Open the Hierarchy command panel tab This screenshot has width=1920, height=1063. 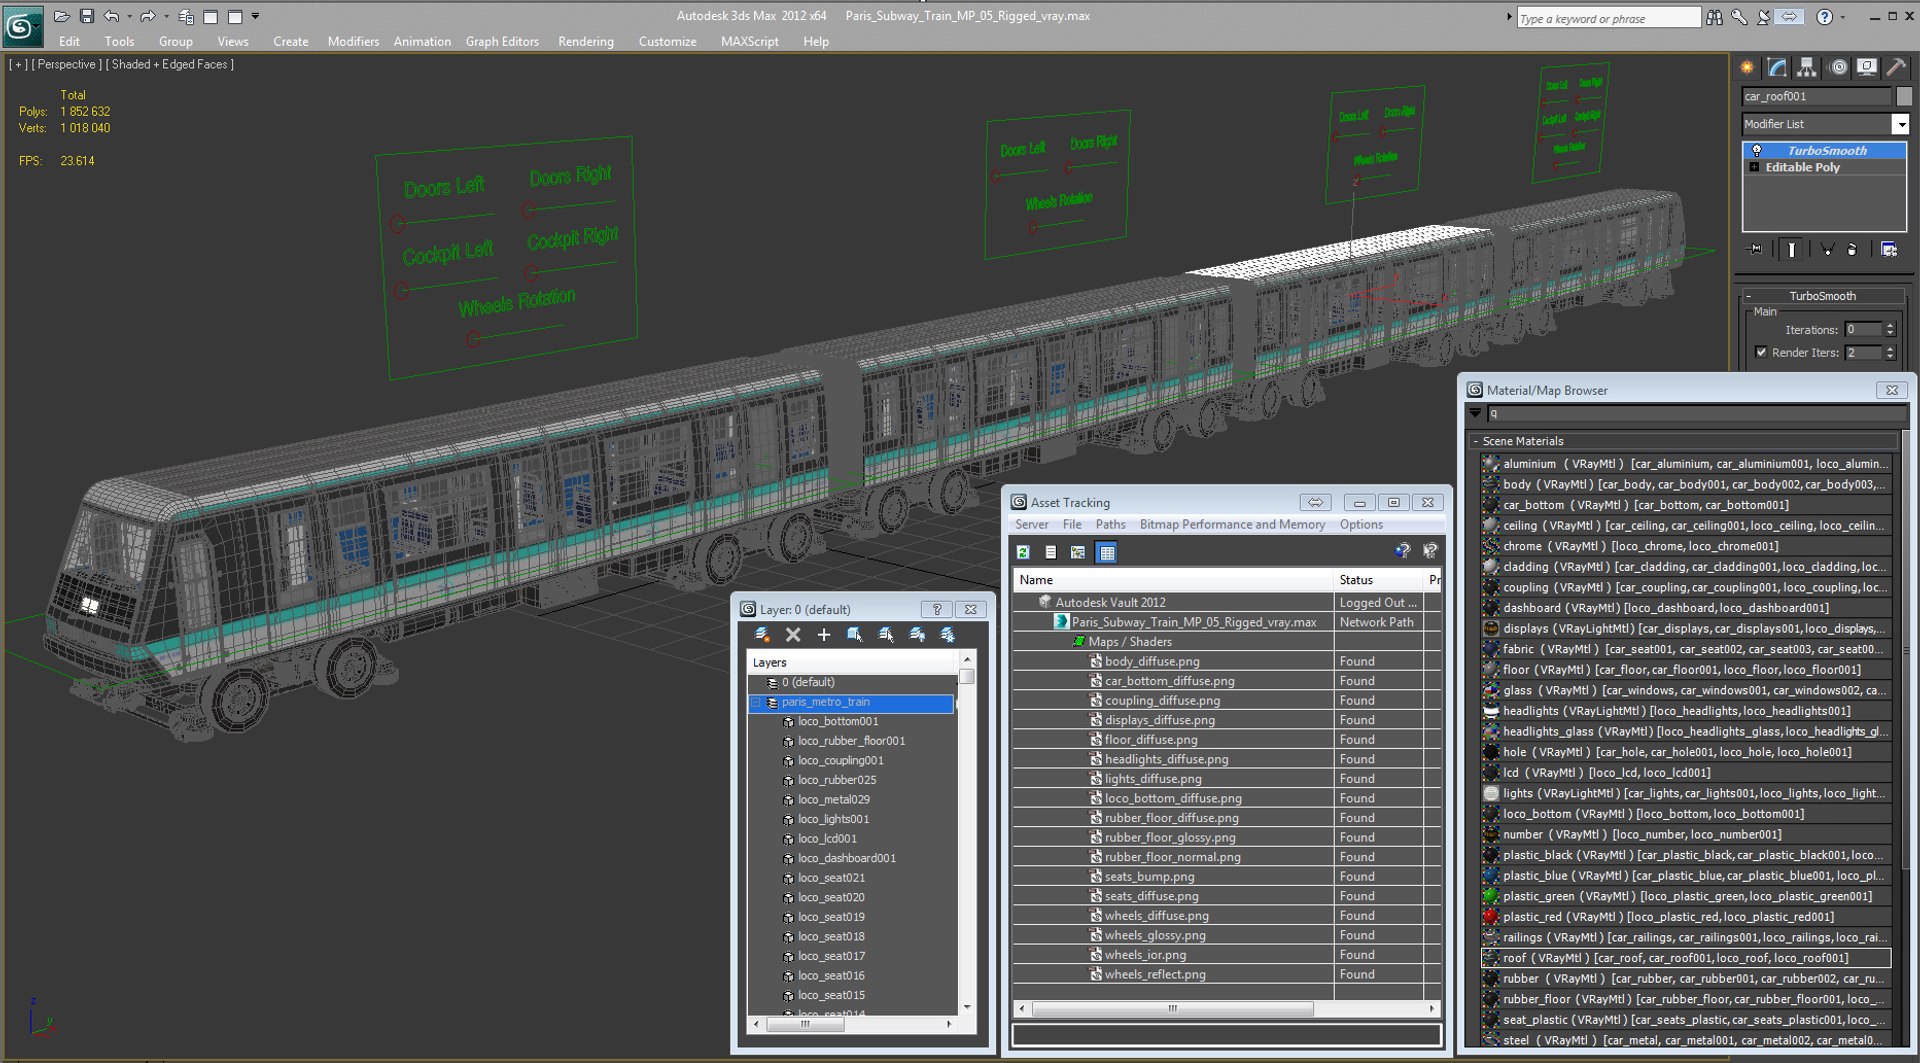point(1807,67)
